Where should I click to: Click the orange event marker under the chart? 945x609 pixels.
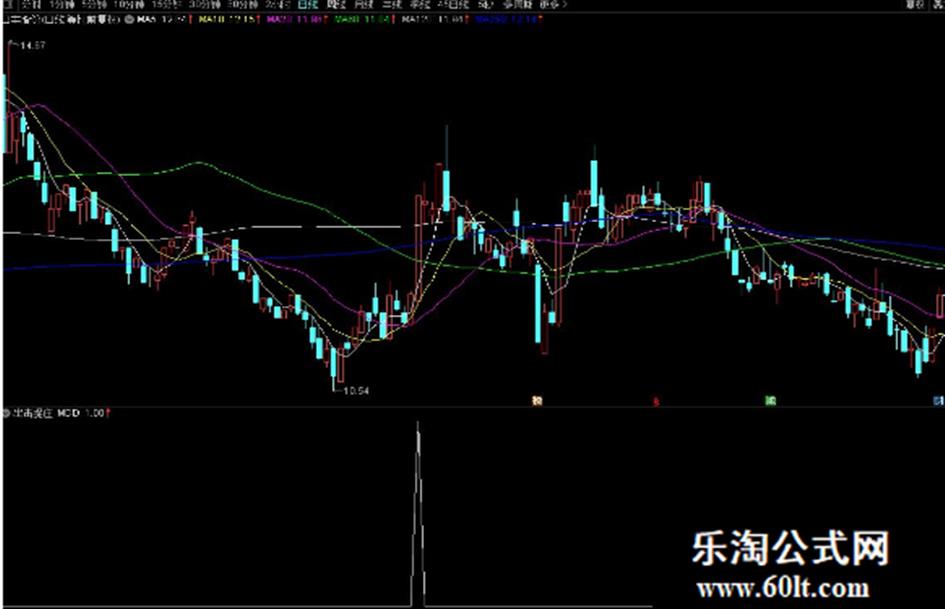[537, 400]
